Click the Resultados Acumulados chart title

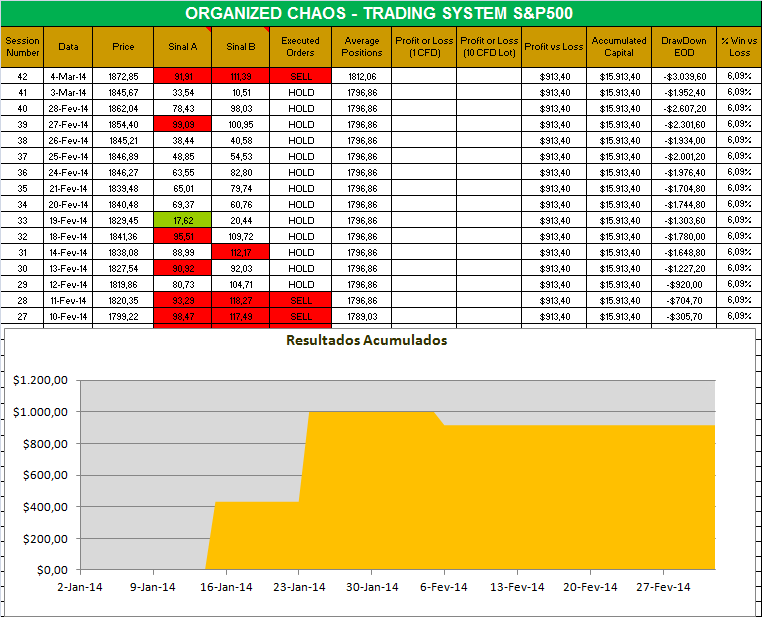[x=366, y=340]
